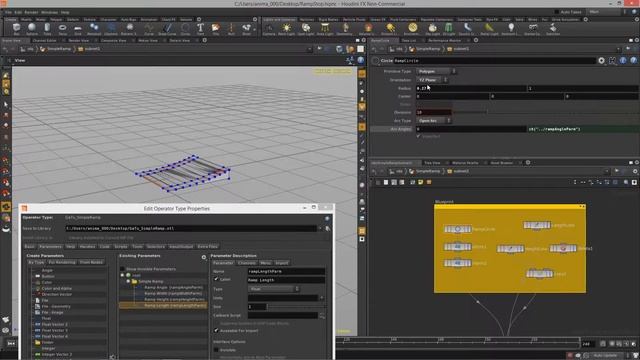Toggle Available For Import checkbox
The image size is (640, 360).
(x=216, y=331)
